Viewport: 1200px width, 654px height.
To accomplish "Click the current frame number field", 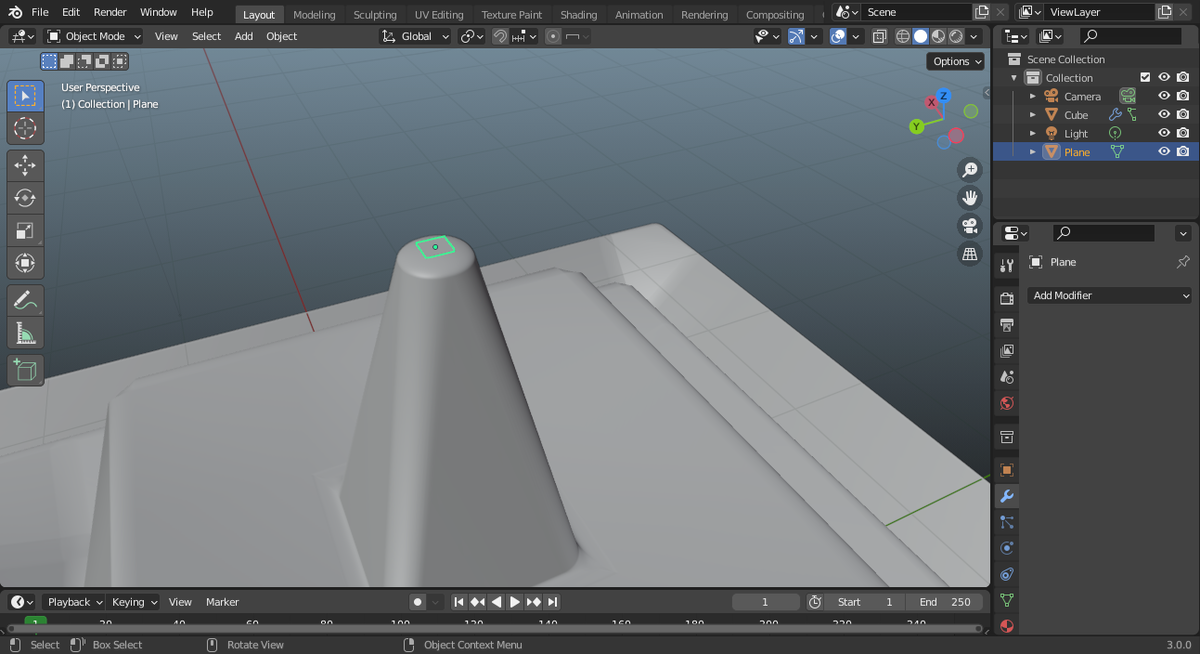I will coord(765,602).
